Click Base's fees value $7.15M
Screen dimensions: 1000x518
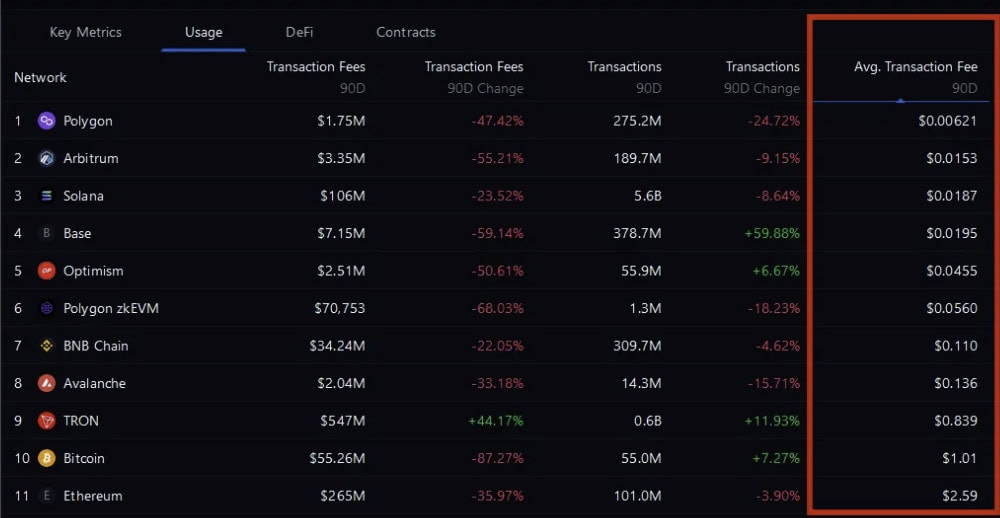341,233
